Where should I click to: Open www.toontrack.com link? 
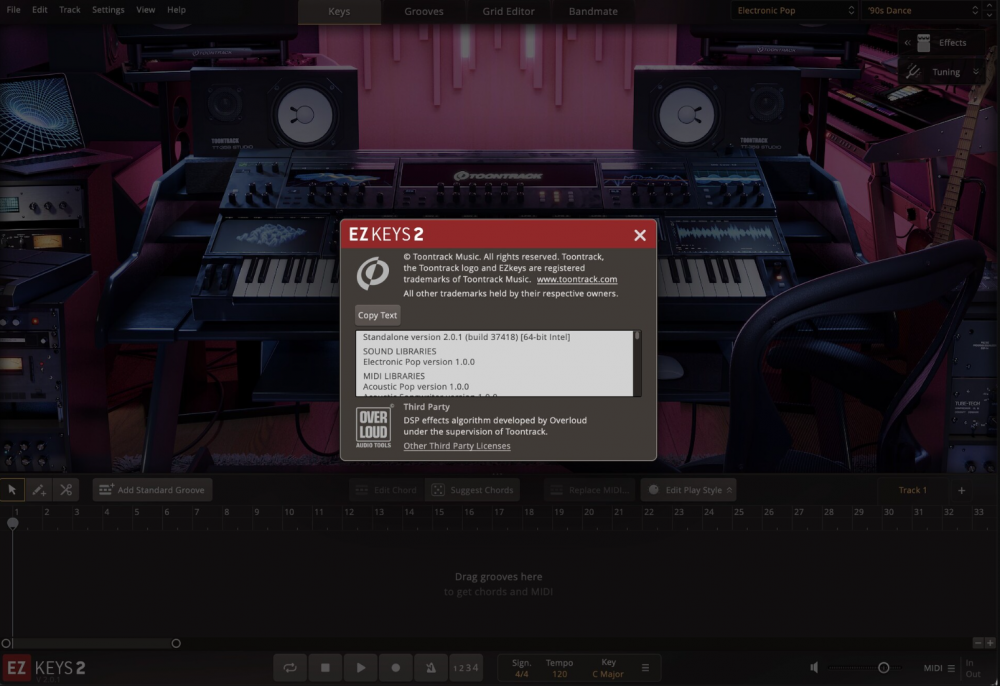coord(577,279)
